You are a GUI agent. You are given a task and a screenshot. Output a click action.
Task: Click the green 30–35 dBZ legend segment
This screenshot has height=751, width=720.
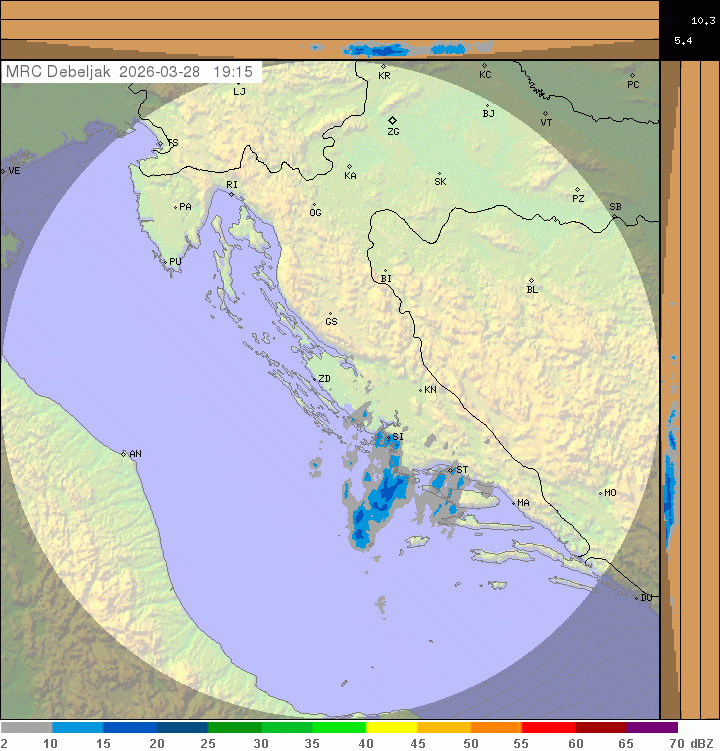[287, 728]
